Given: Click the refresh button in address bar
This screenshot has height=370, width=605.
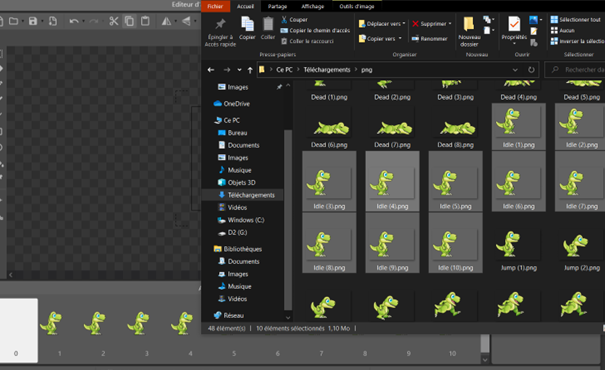Looking at the screenshot, I should coord(531,70).
